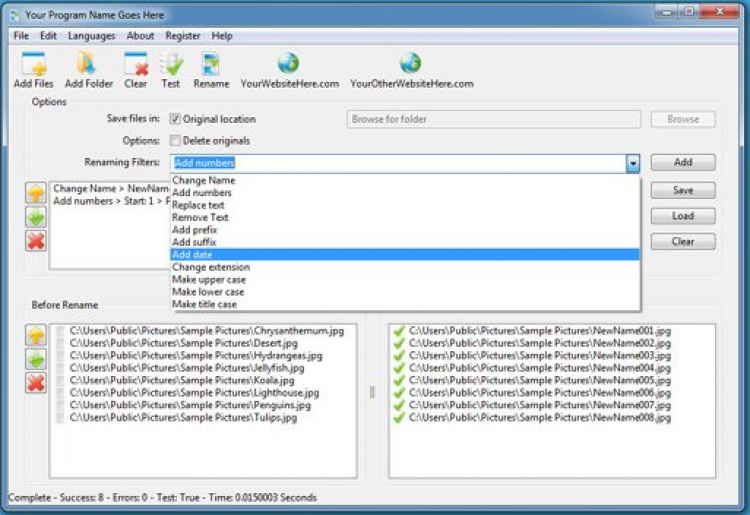Toggle checkbox beside Koala.jpg
Screen dimensions: 750x515
(x=60, y=381)
